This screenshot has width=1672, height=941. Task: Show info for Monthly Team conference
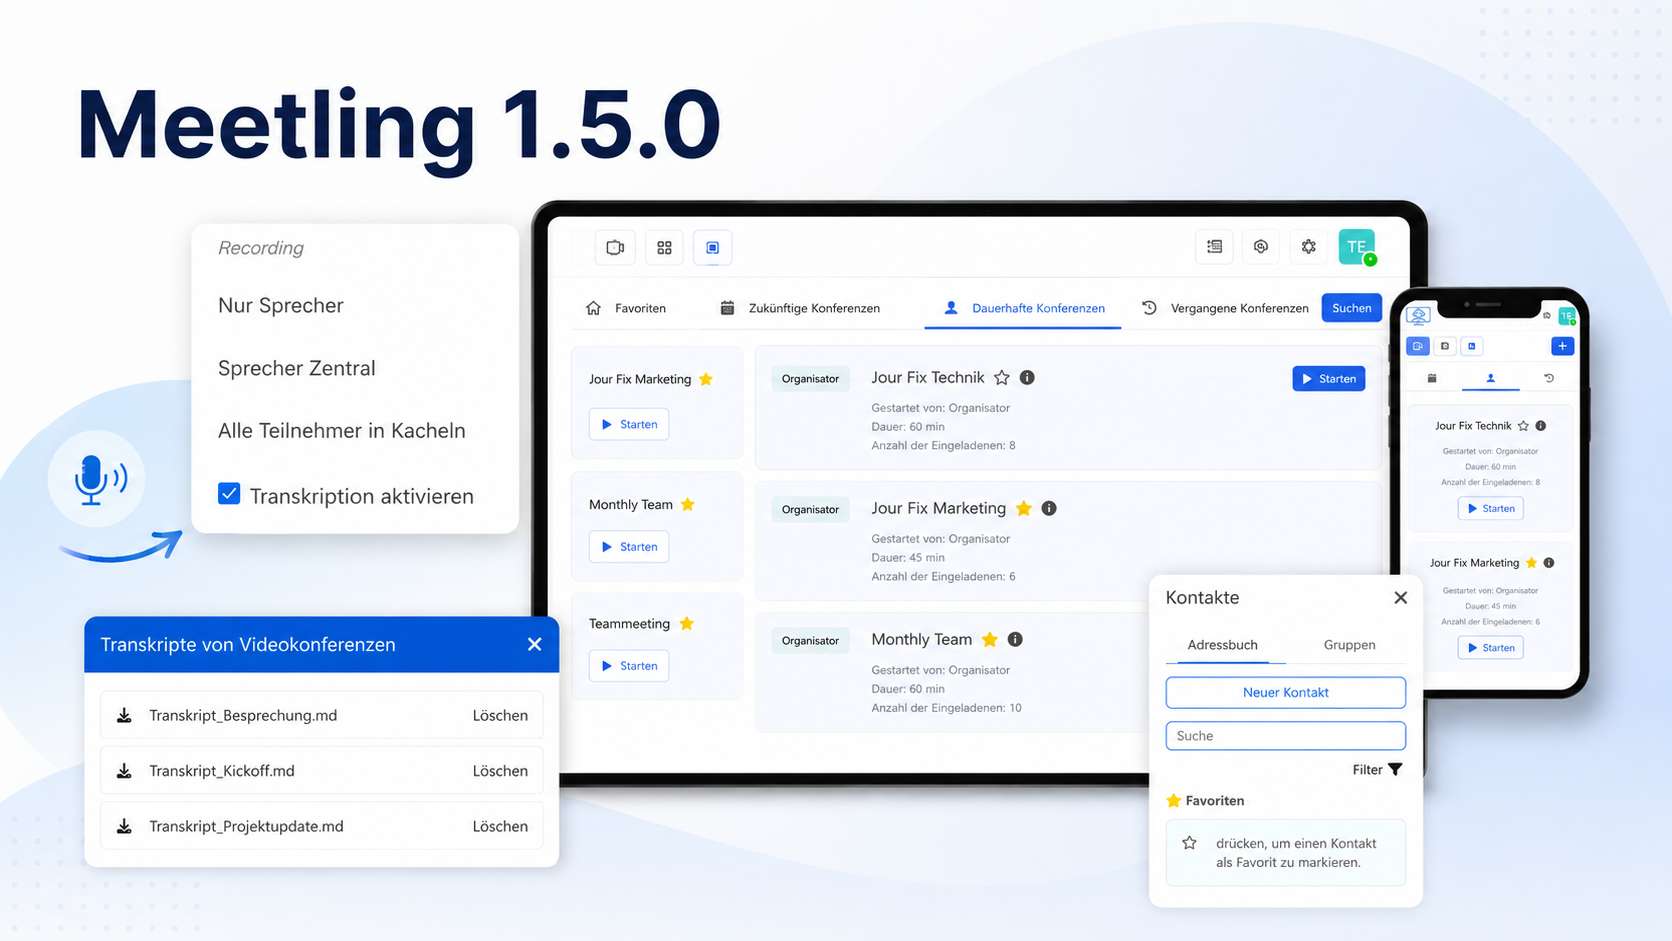[x=1015, y=639]
